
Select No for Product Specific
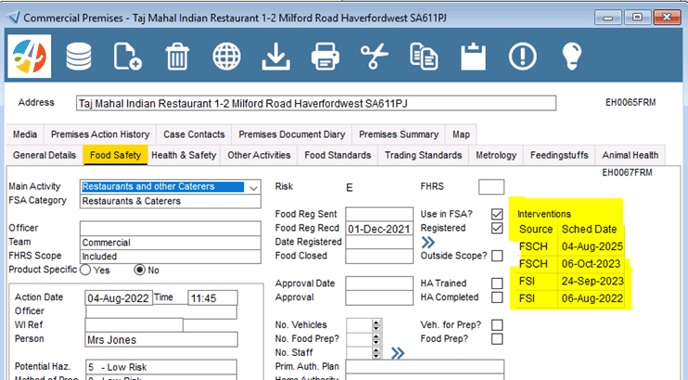(x=140, y=270)
